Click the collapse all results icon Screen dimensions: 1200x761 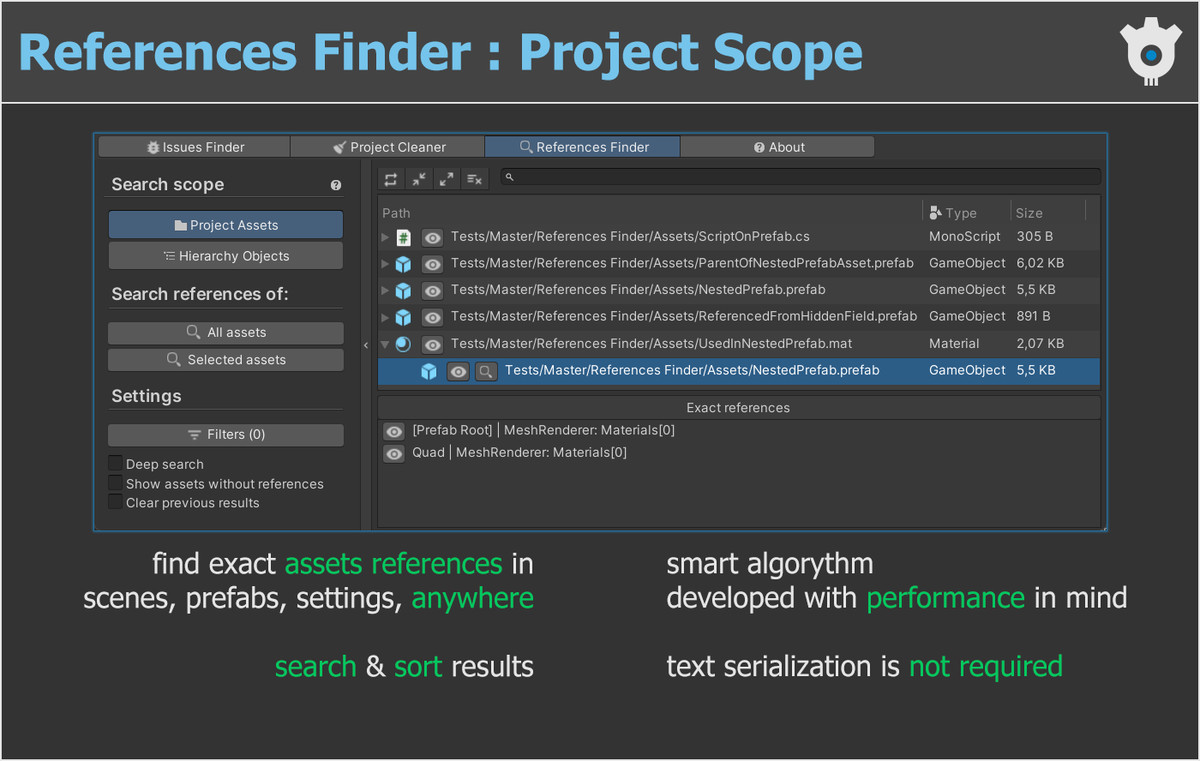coord(419,179)
